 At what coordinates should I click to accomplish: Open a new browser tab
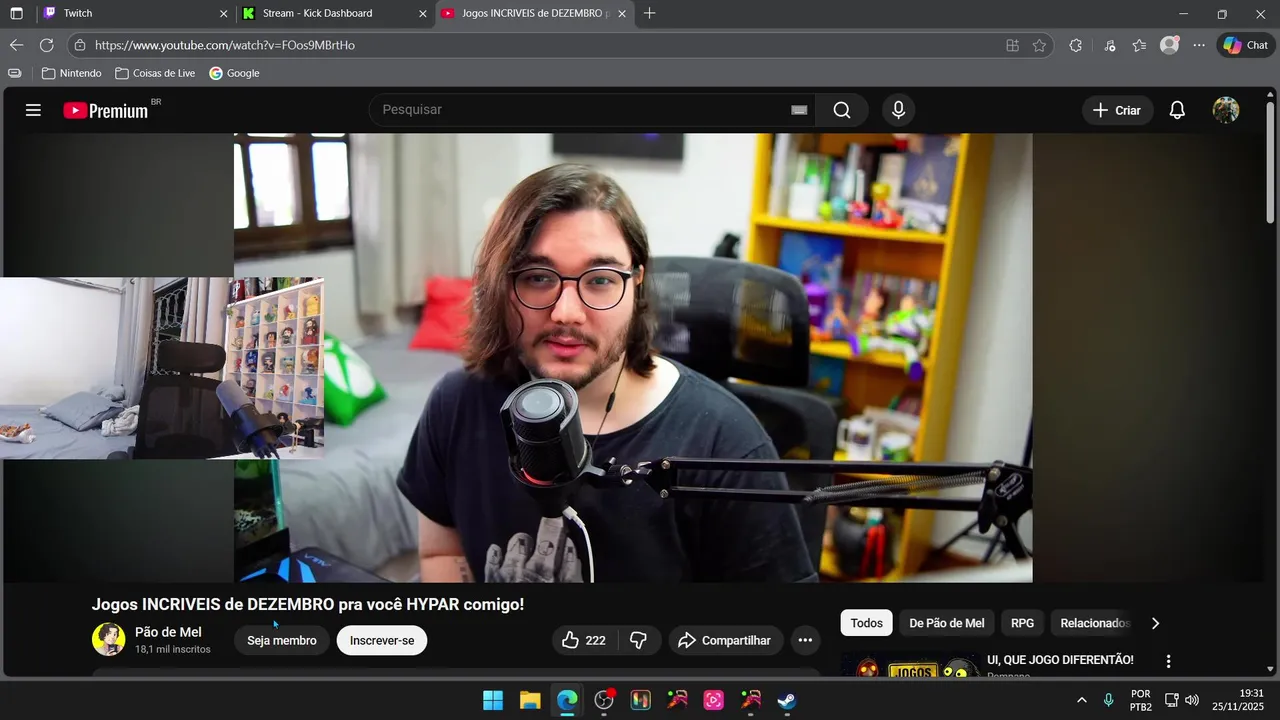click(650, 13)
